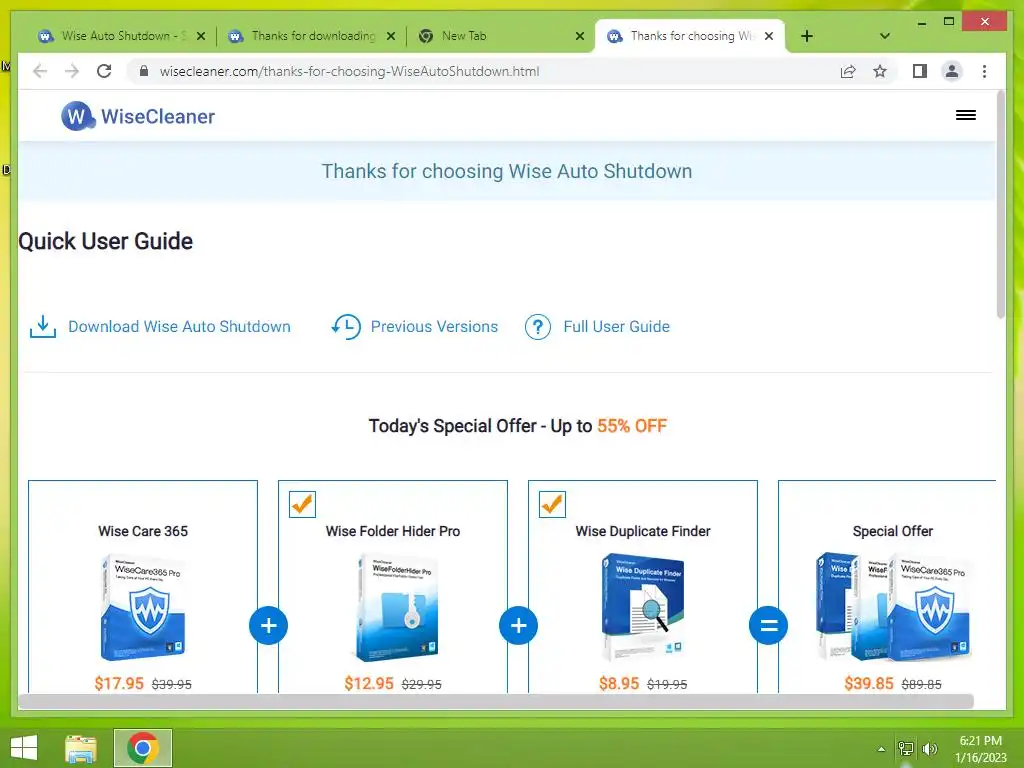Open the Chrome side panel
Screen dimensions: 1024x768
(x=920, y=71)
